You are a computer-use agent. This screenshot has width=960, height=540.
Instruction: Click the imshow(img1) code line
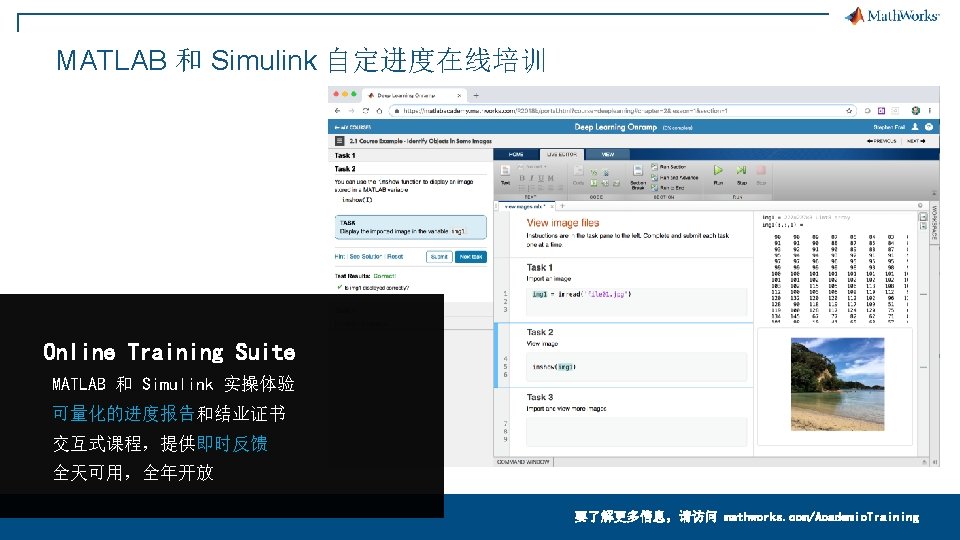(x=554, y=367)
